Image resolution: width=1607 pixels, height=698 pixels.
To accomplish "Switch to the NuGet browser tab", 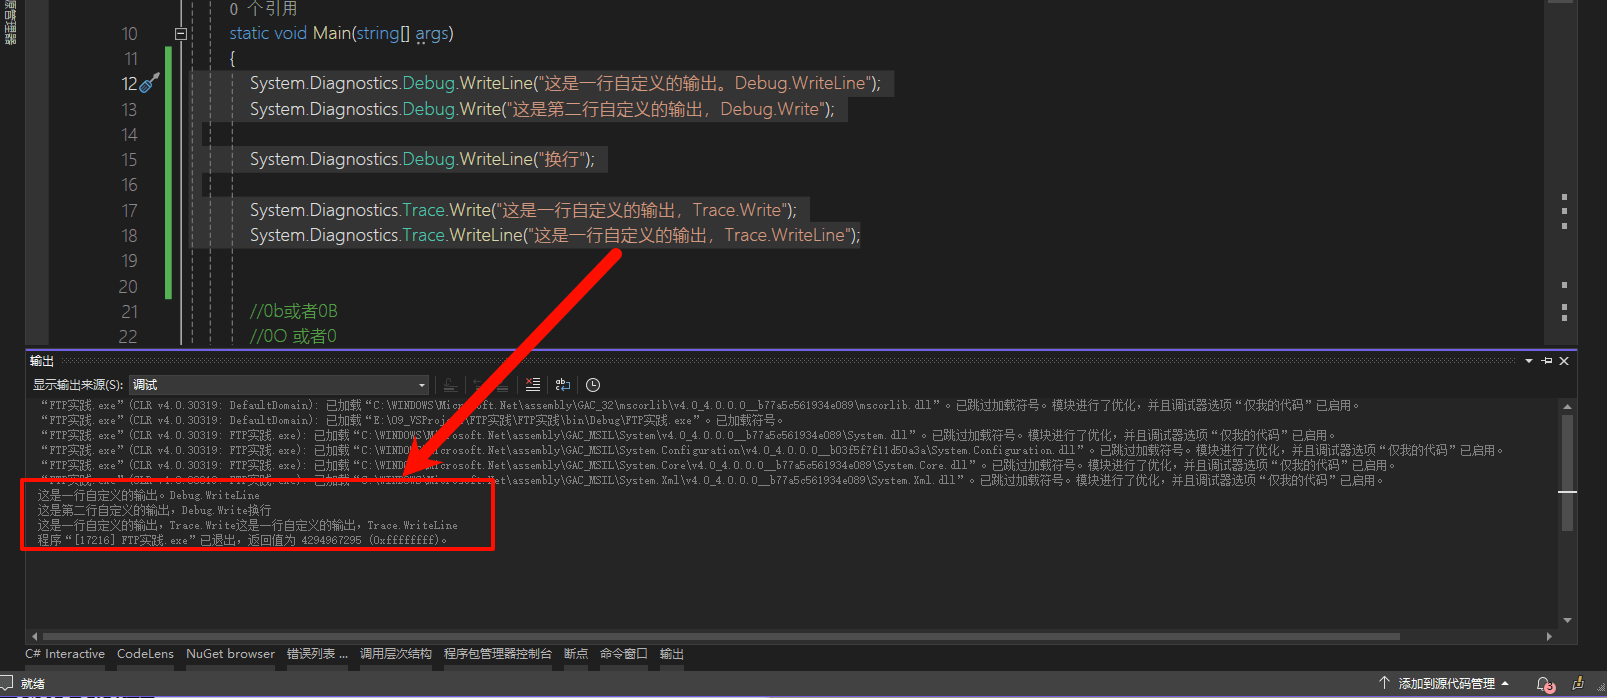I will pyautogui.click(x=230, y=654).
